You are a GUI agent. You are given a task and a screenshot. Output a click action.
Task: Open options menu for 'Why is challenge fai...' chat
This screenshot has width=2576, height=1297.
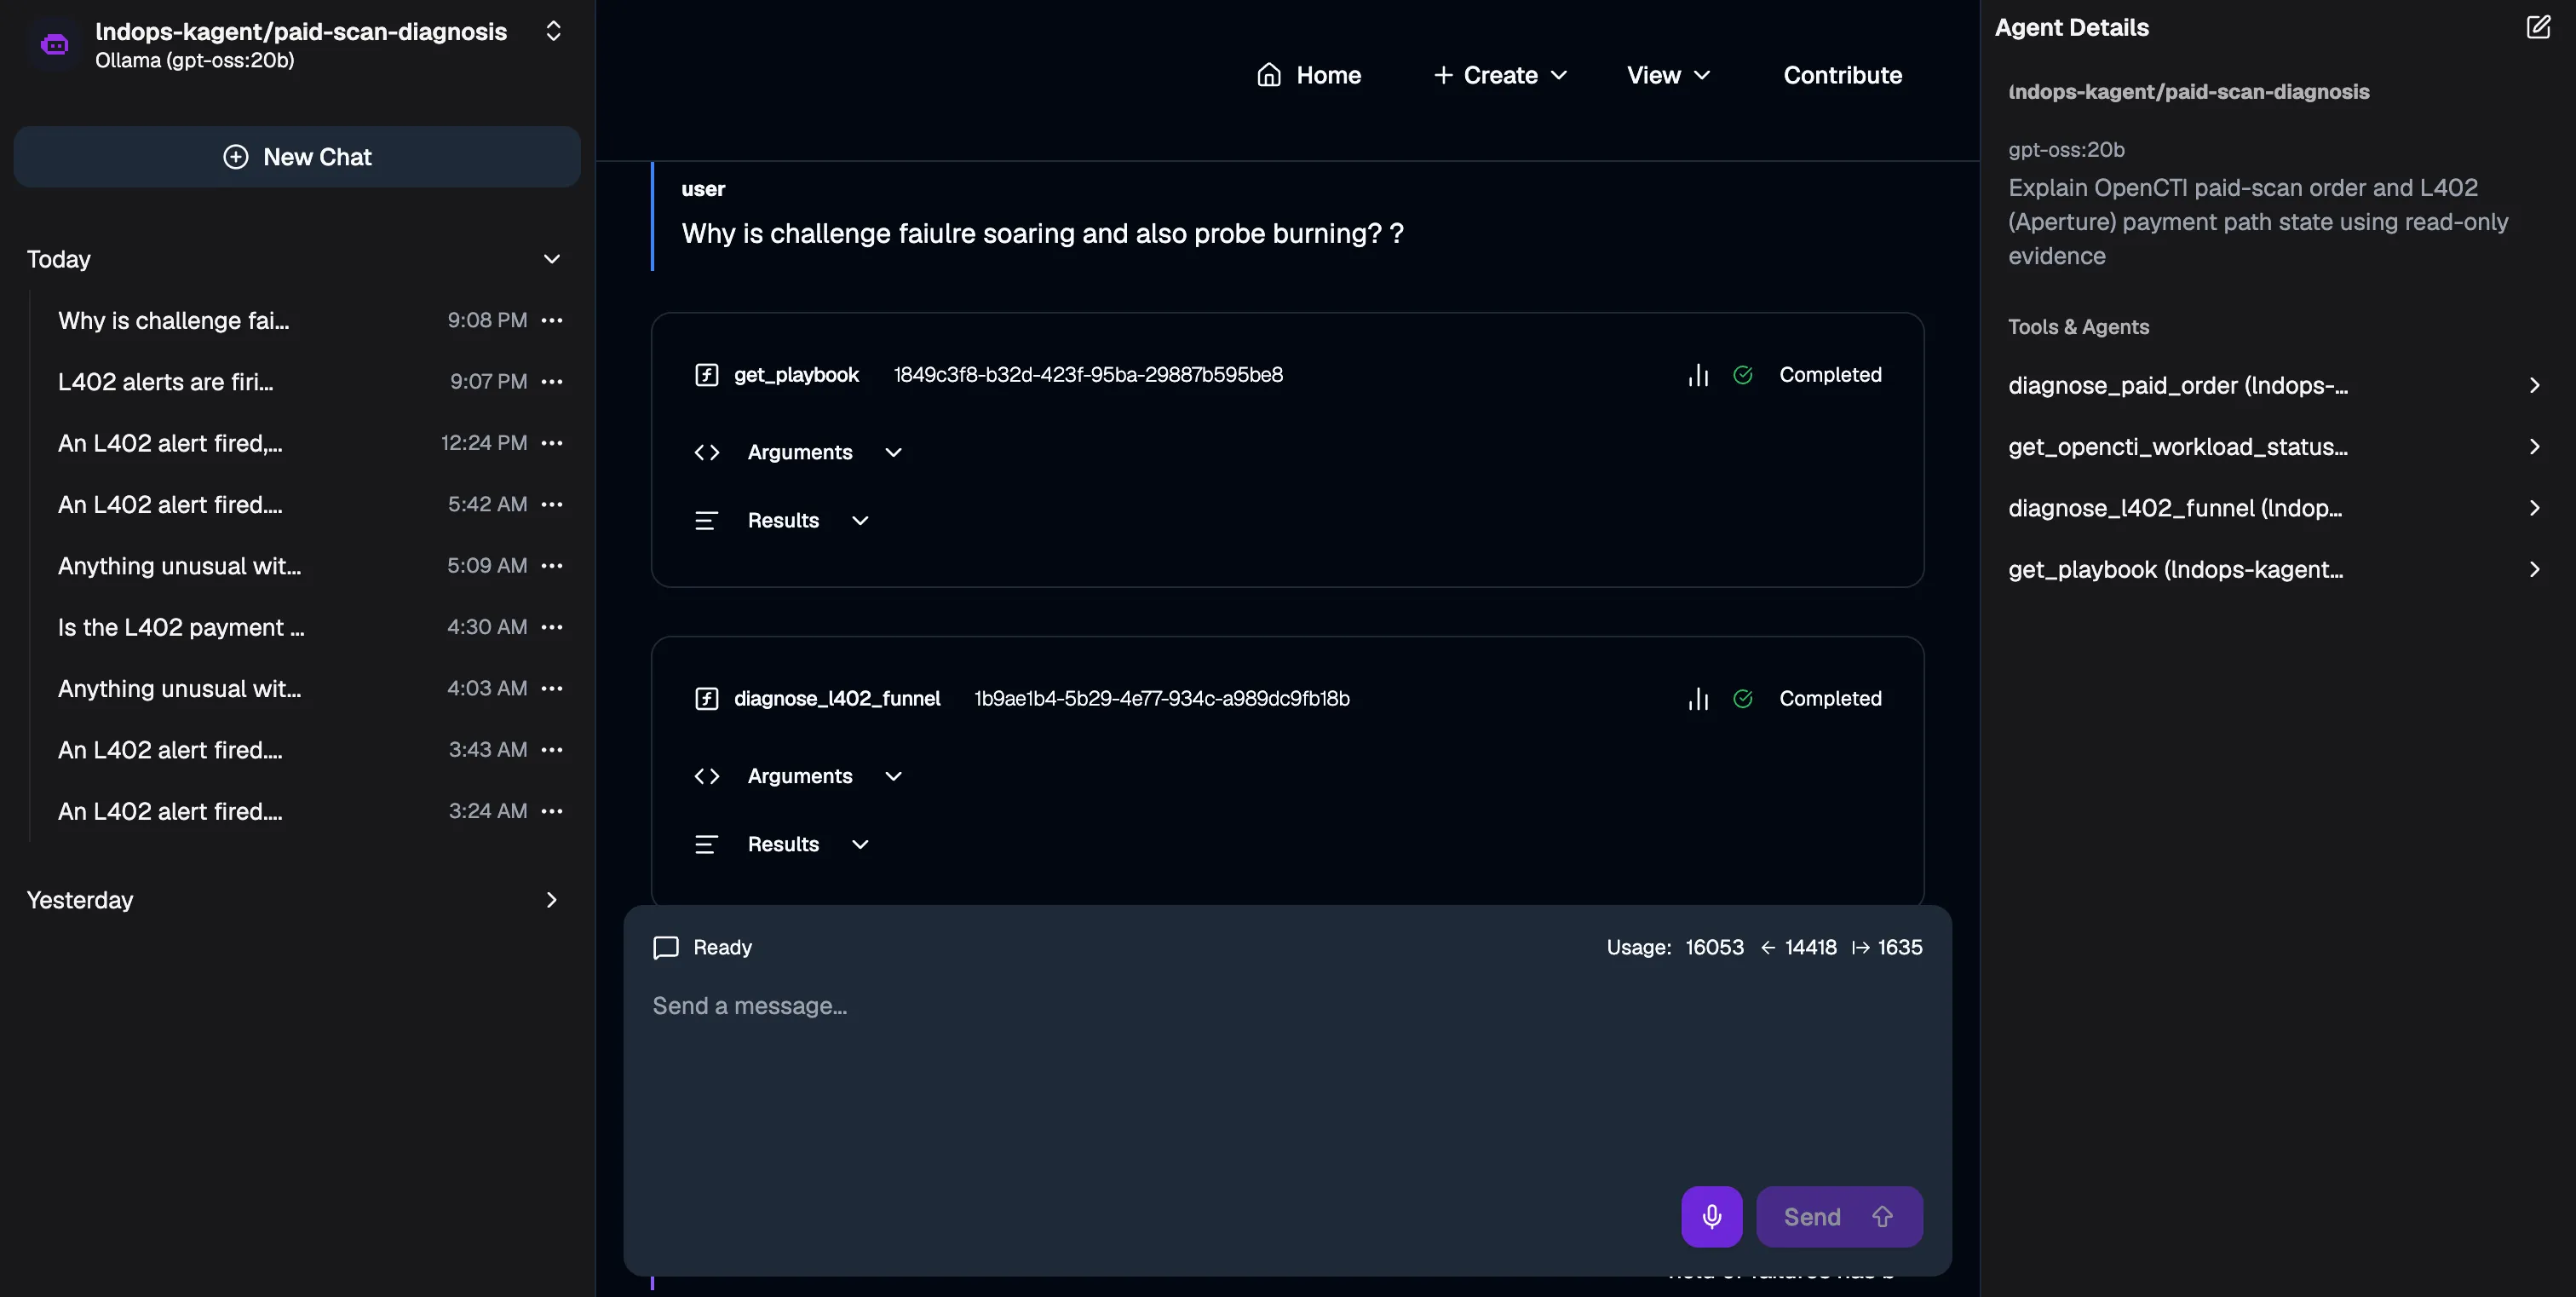552,320
